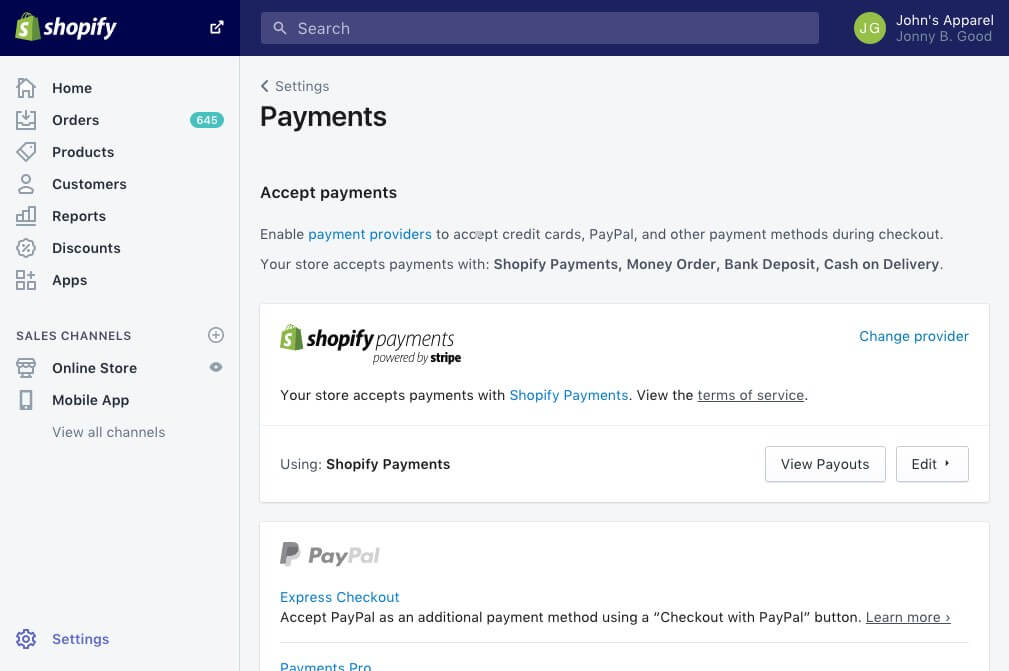Open the Apps grid icon

[x=26, y=280]
